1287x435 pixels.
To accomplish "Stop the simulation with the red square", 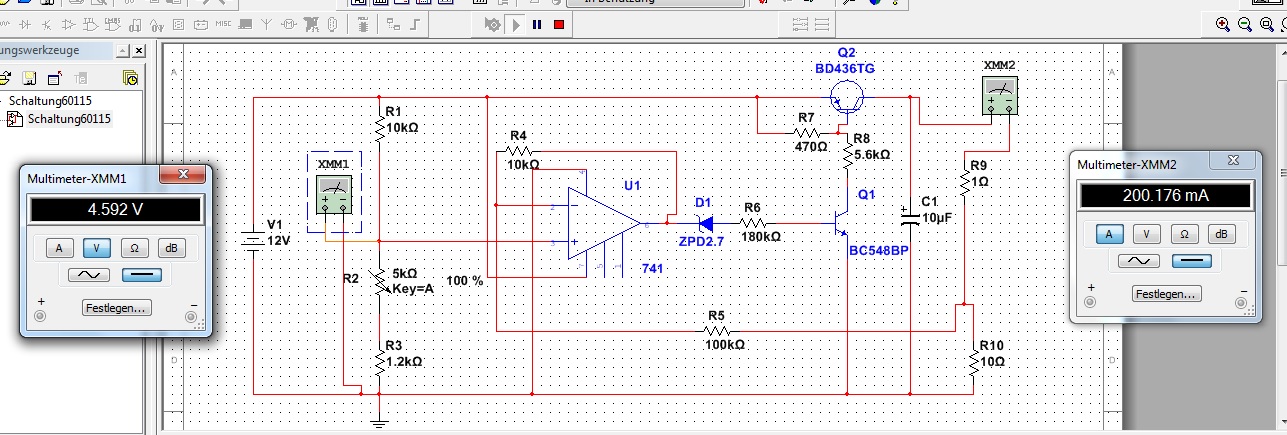I will (561, 25).
